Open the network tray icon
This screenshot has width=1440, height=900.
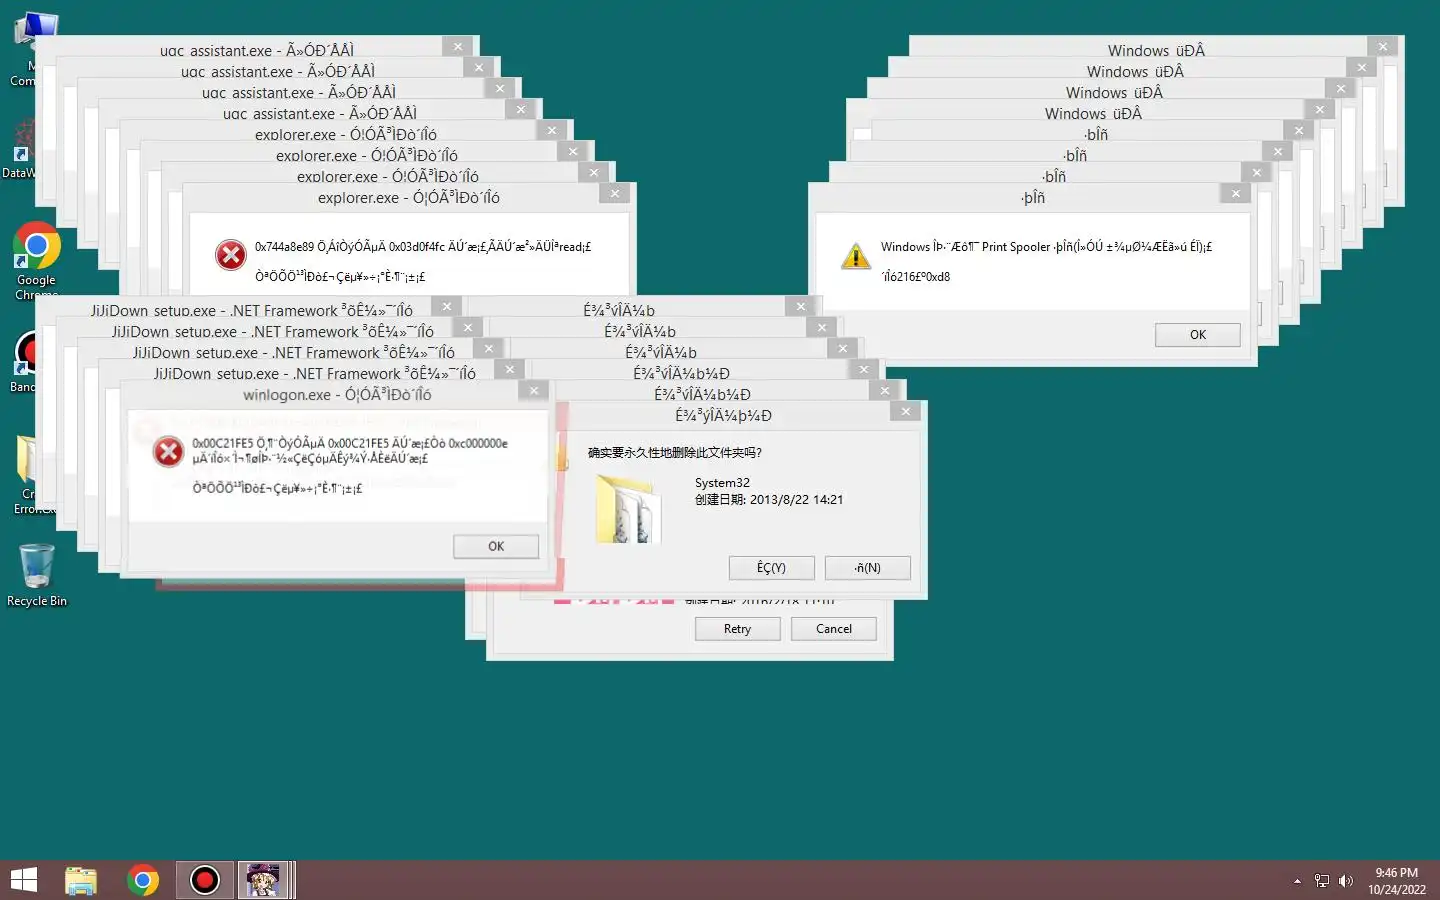pos(1322,881)
